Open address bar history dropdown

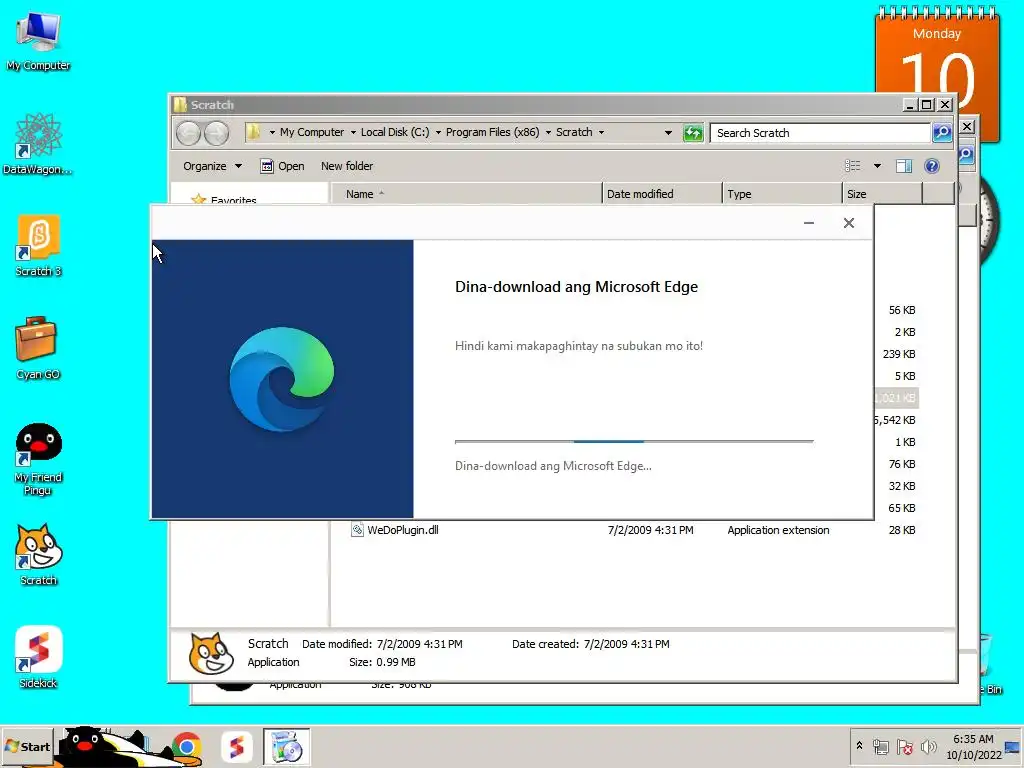pos(668,133)
